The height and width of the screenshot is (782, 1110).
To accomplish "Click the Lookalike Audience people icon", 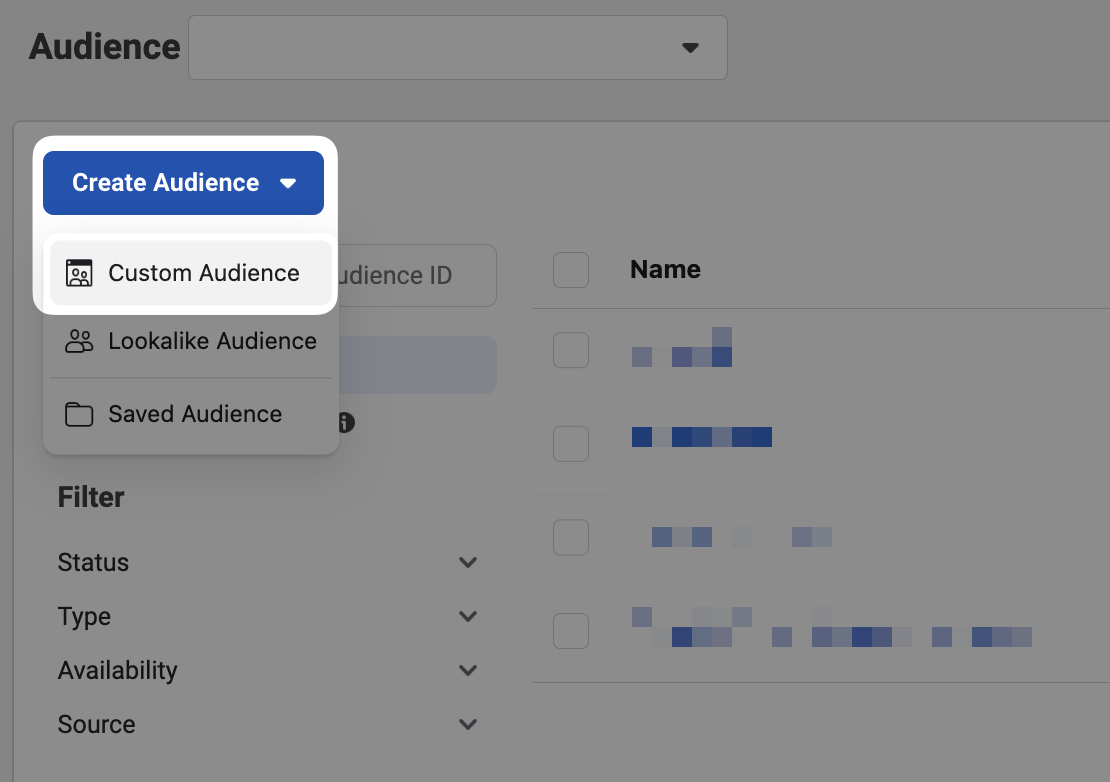I will 79,341.
